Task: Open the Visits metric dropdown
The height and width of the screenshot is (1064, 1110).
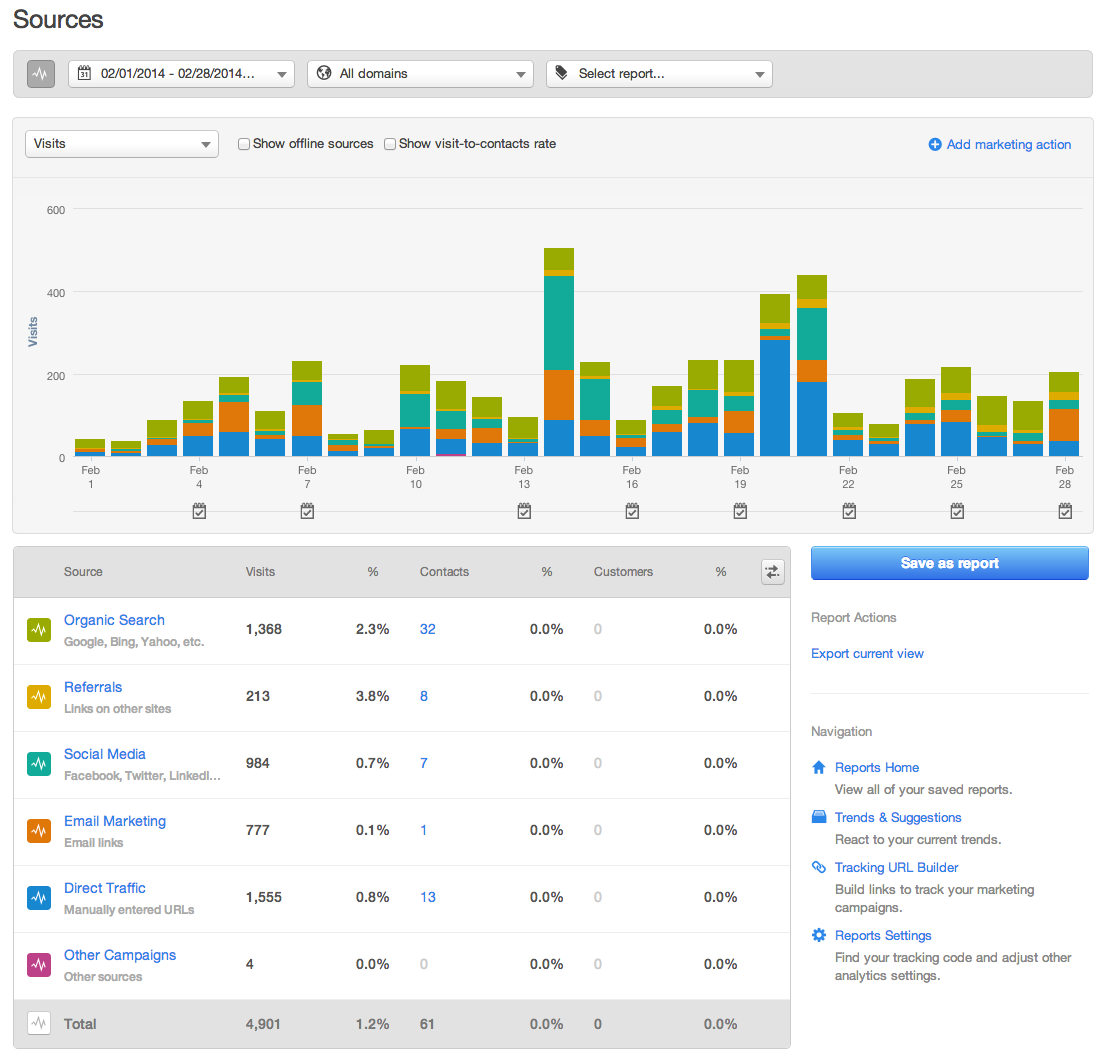Action: point(122,144)
